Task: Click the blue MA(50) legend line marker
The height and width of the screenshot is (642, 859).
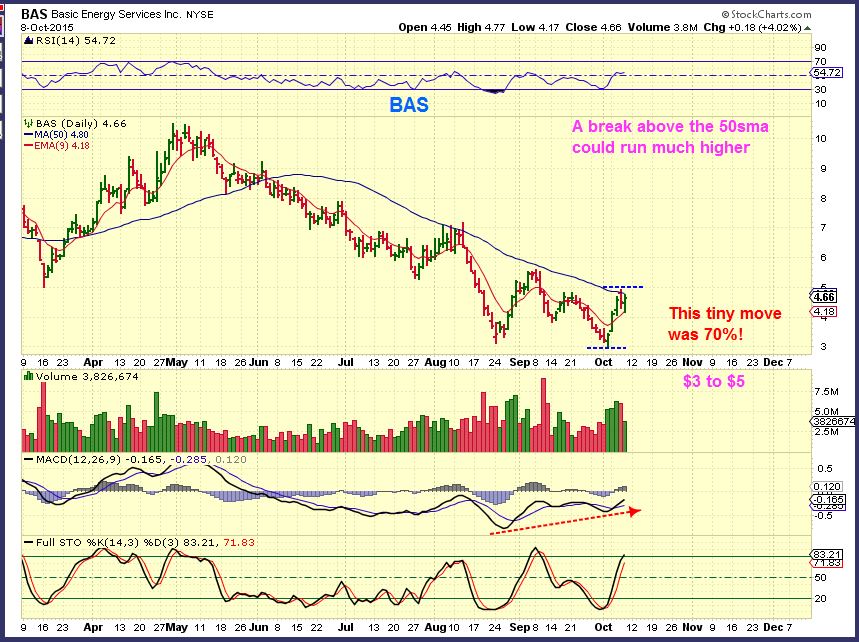Action: pos(29,135)
